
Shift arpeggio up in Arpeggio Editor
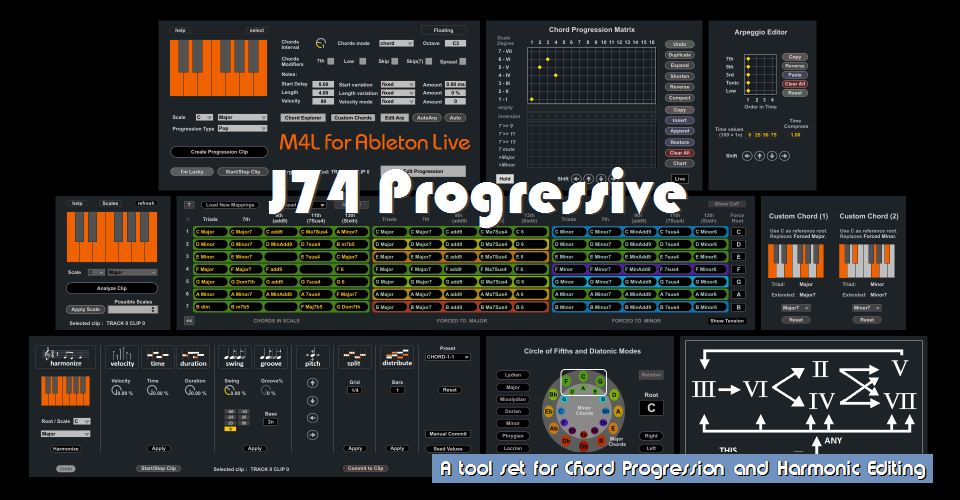(759, 156)
